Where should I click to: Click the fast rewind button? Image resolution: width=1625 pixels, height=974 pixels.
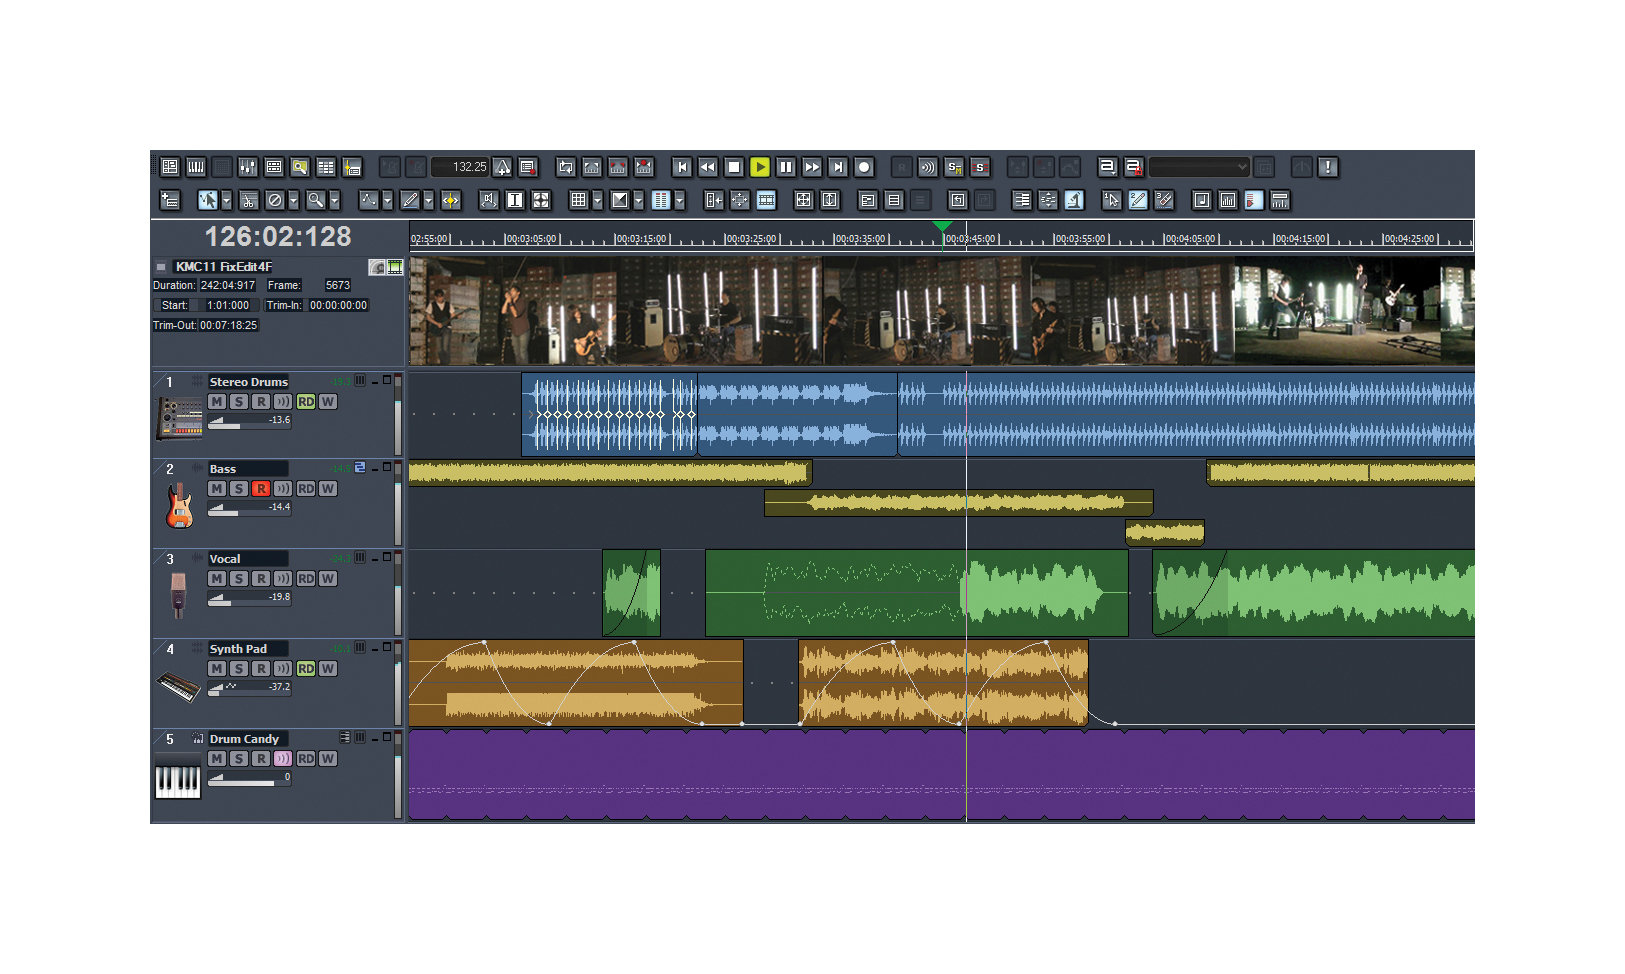708,167
